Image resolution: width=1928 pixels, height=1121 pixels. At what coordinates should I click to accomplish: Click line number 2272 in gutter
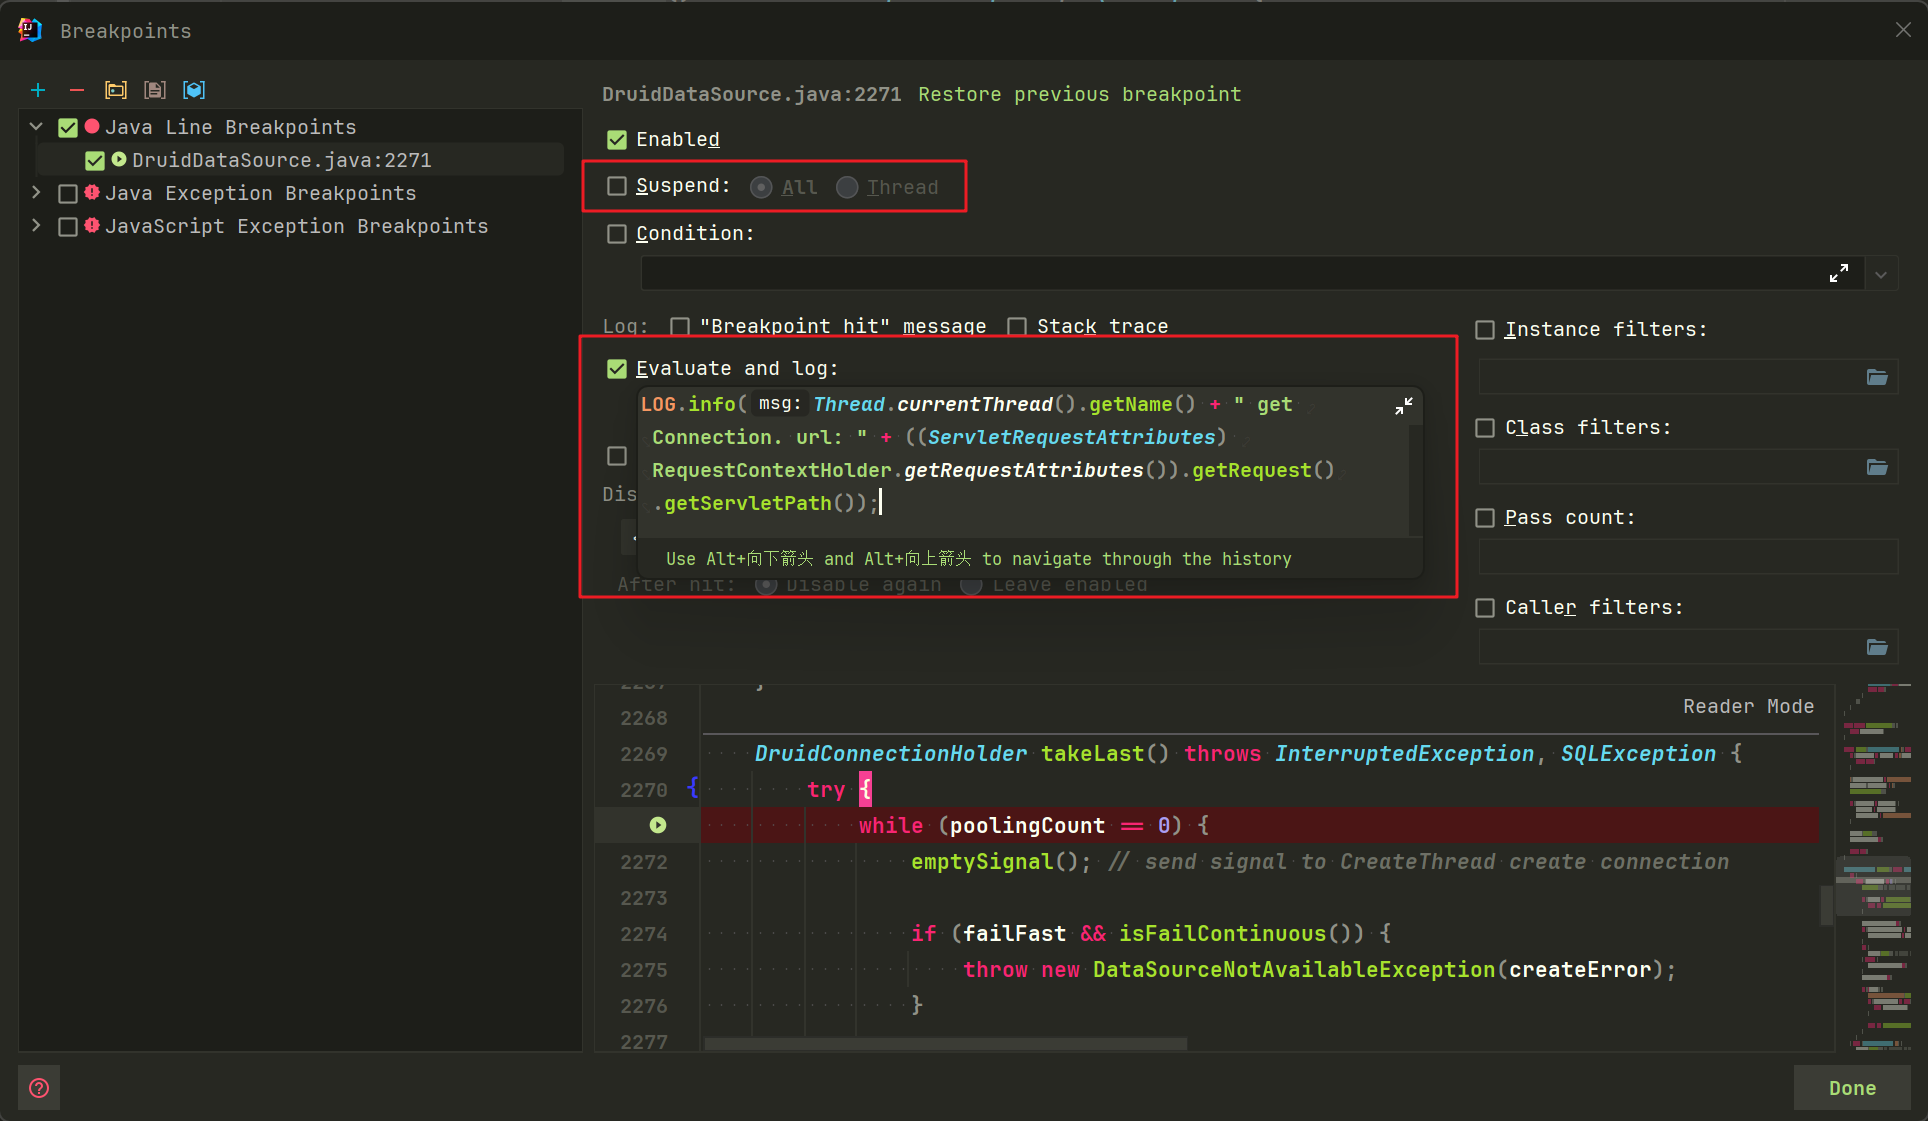pyautogui.click(x=643, y=862)
